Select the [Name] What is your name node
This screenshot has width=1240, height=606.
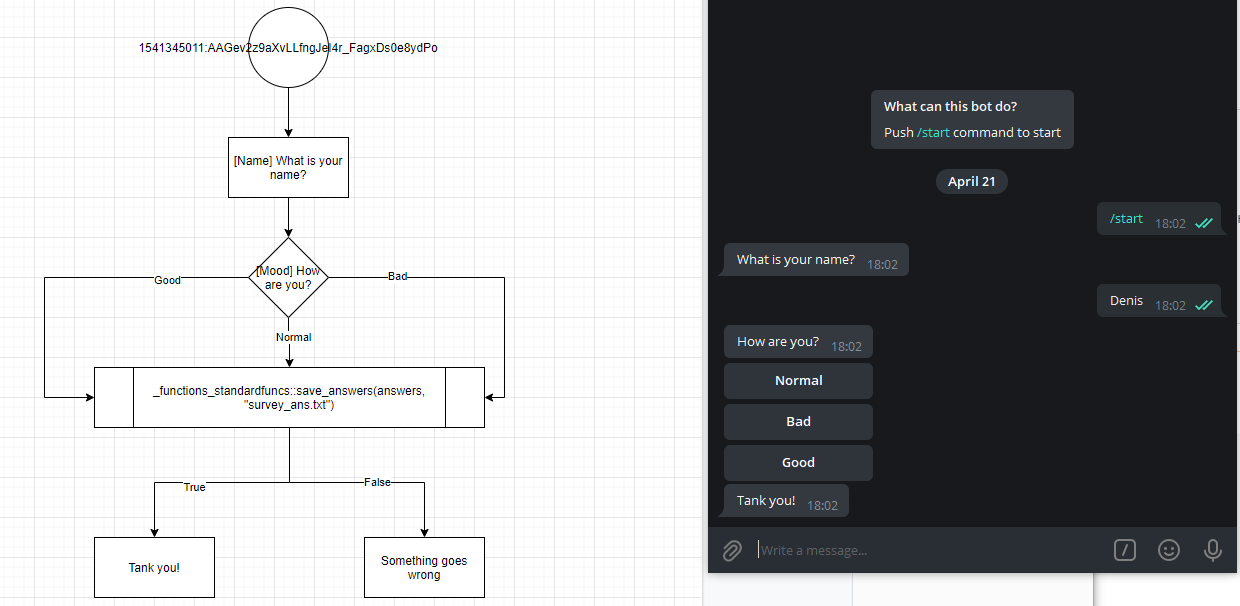tap(288, 167)
